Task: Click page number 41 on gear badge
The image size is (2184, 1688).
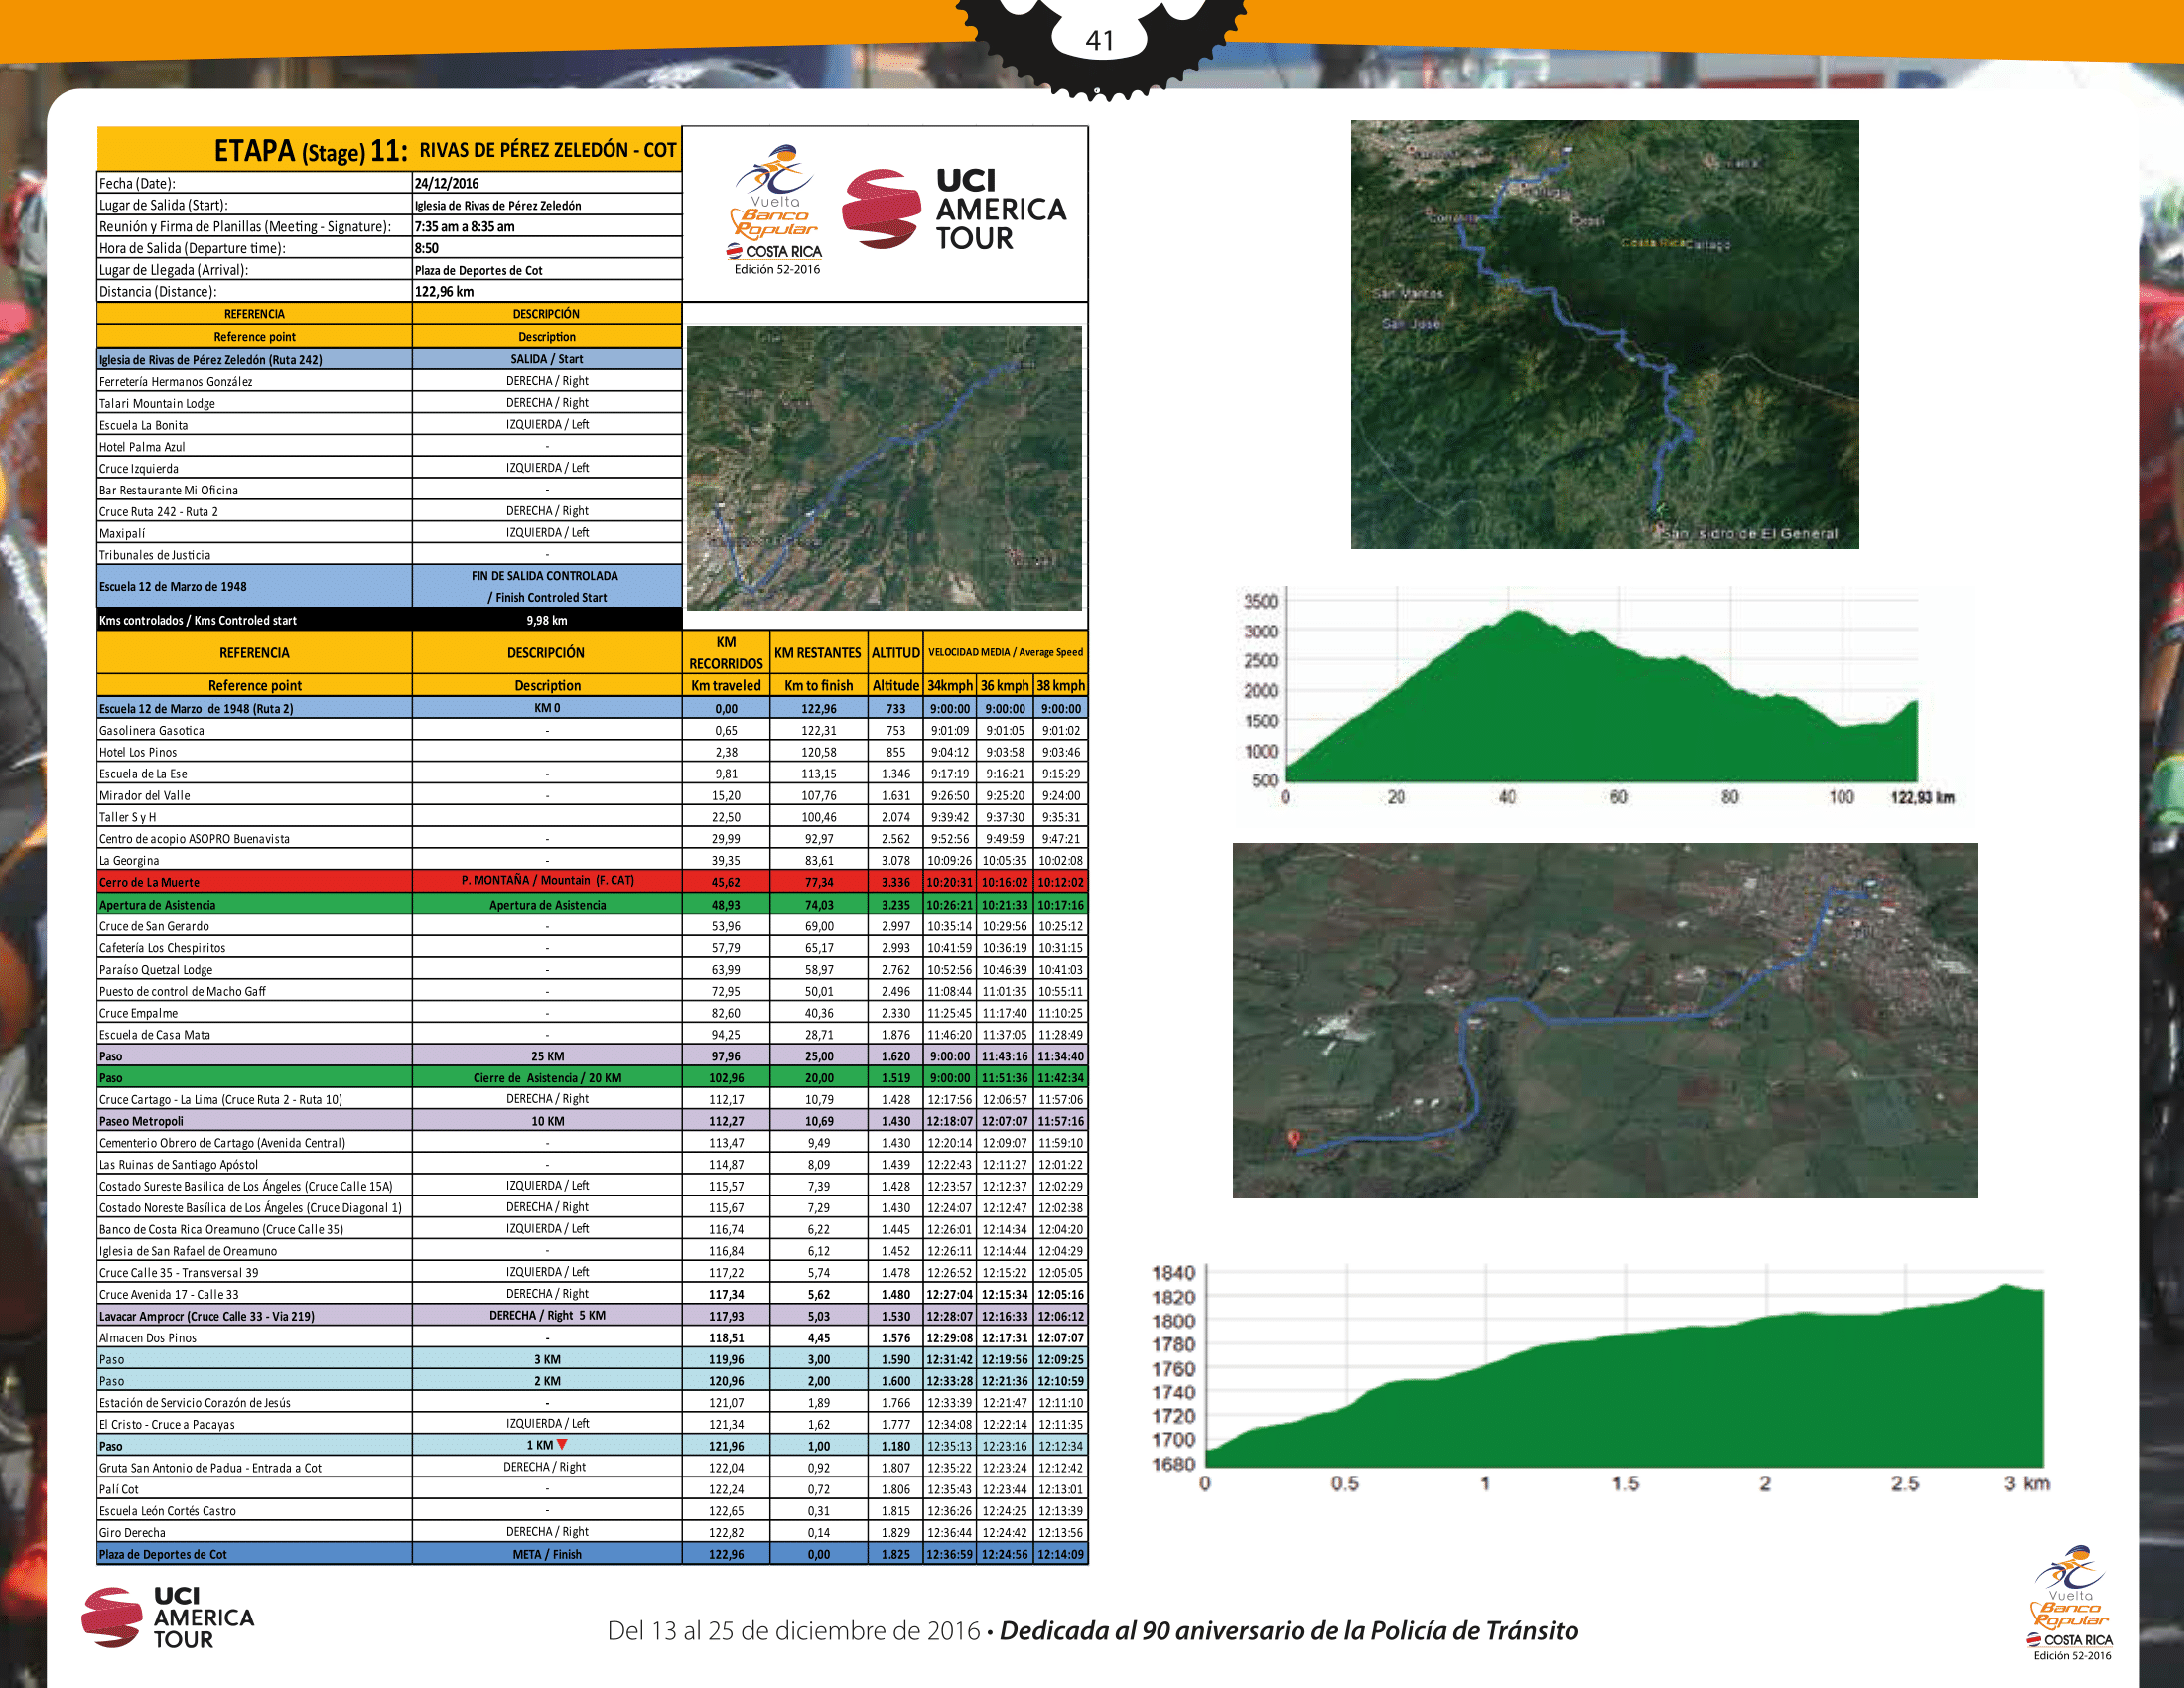Action: (x=1100, y=40)
